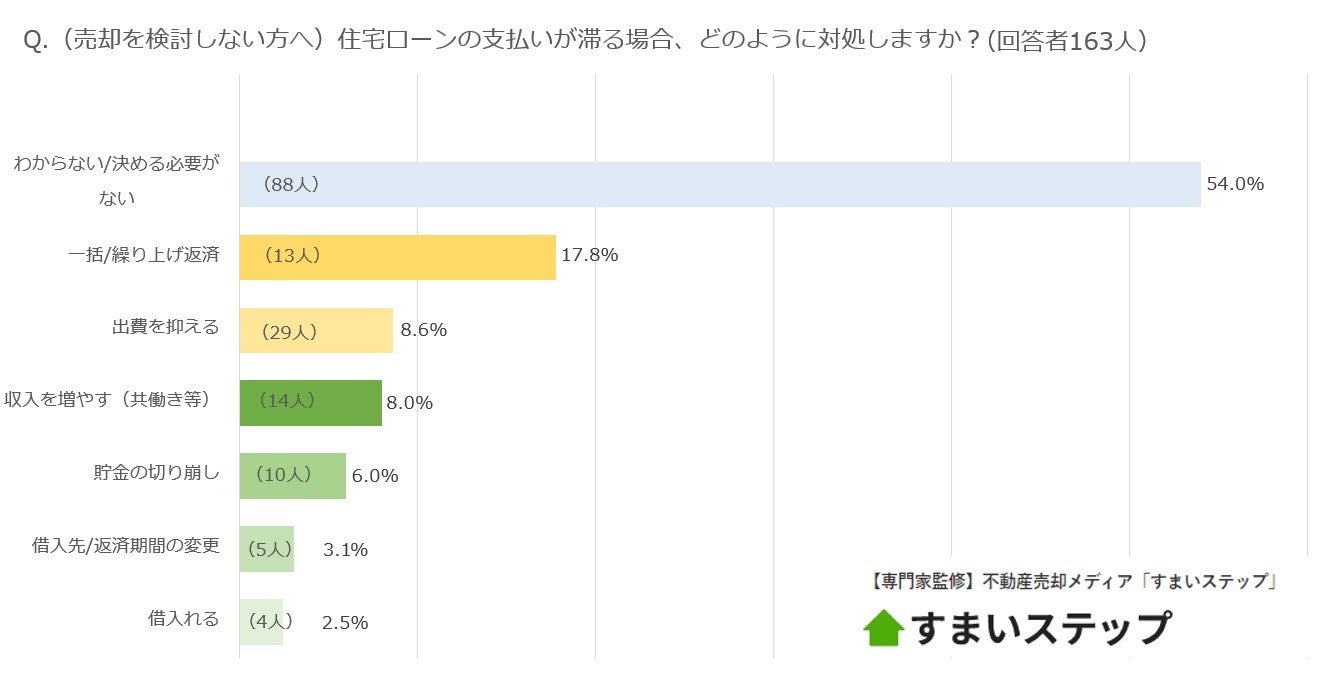Click the dark green 14人 bar

[x=310, y=403]
